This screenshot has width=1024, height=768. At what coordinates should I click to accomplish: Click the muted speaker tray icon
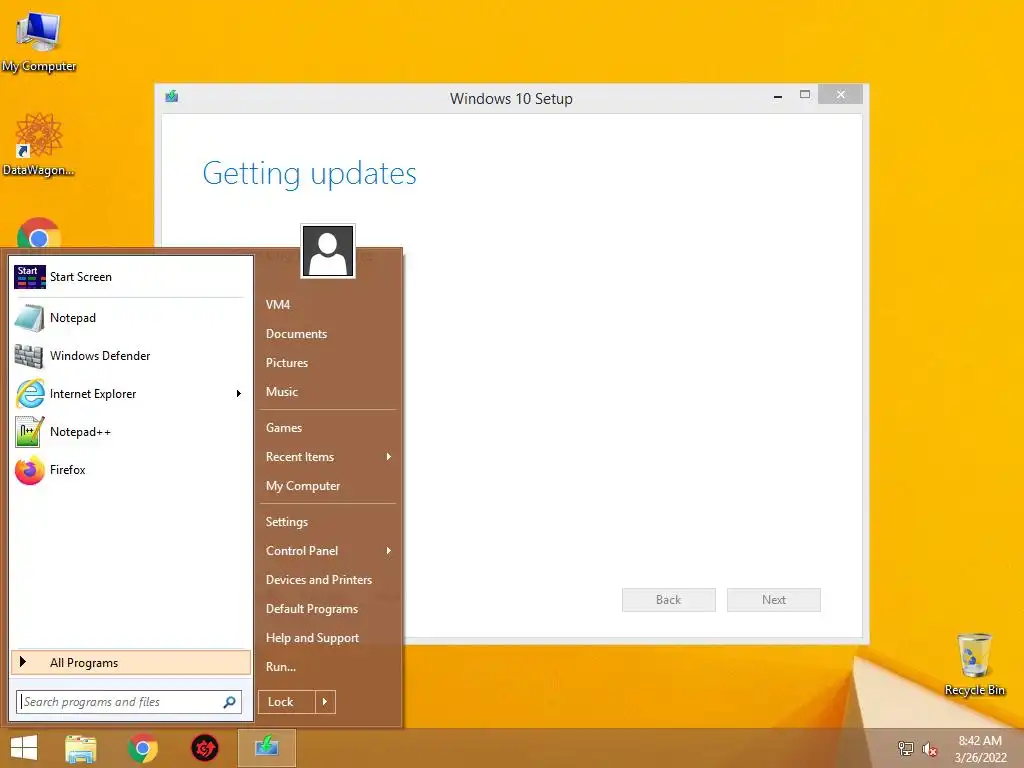(x=929, y=749)
